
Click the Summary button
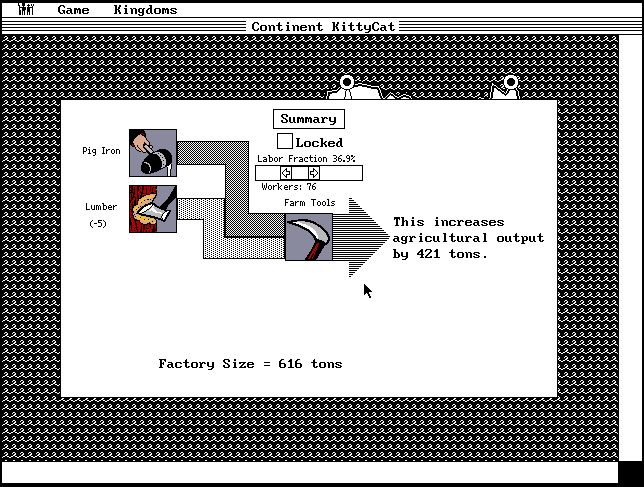(309, 119)
